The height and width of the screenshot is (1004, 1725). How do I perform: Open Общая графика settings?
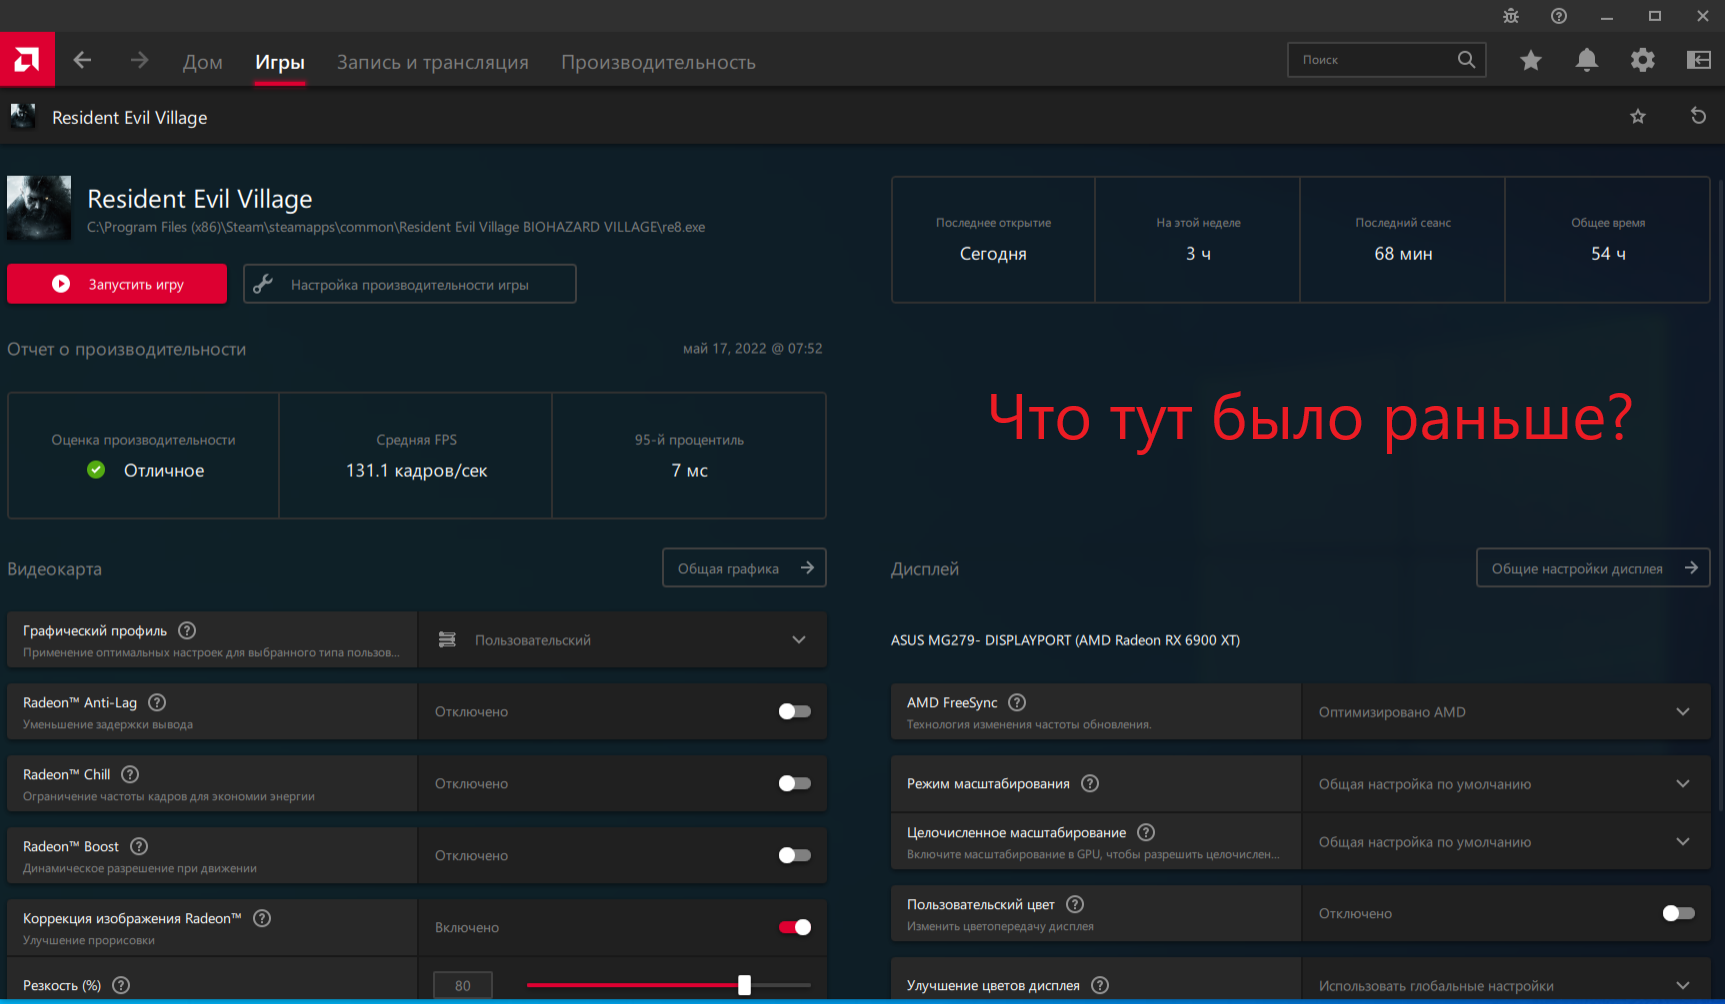click(x=745, y=568)
